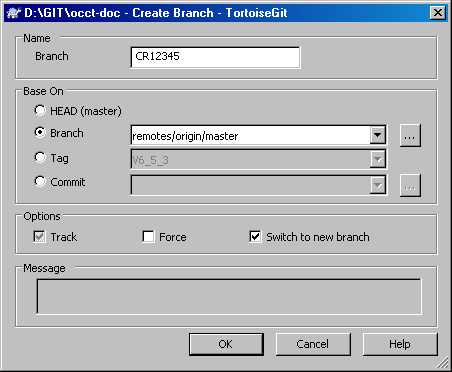The image size is (452, 372).
Task: Toggle the Track checkbox
Action: [x=40, y=237]
